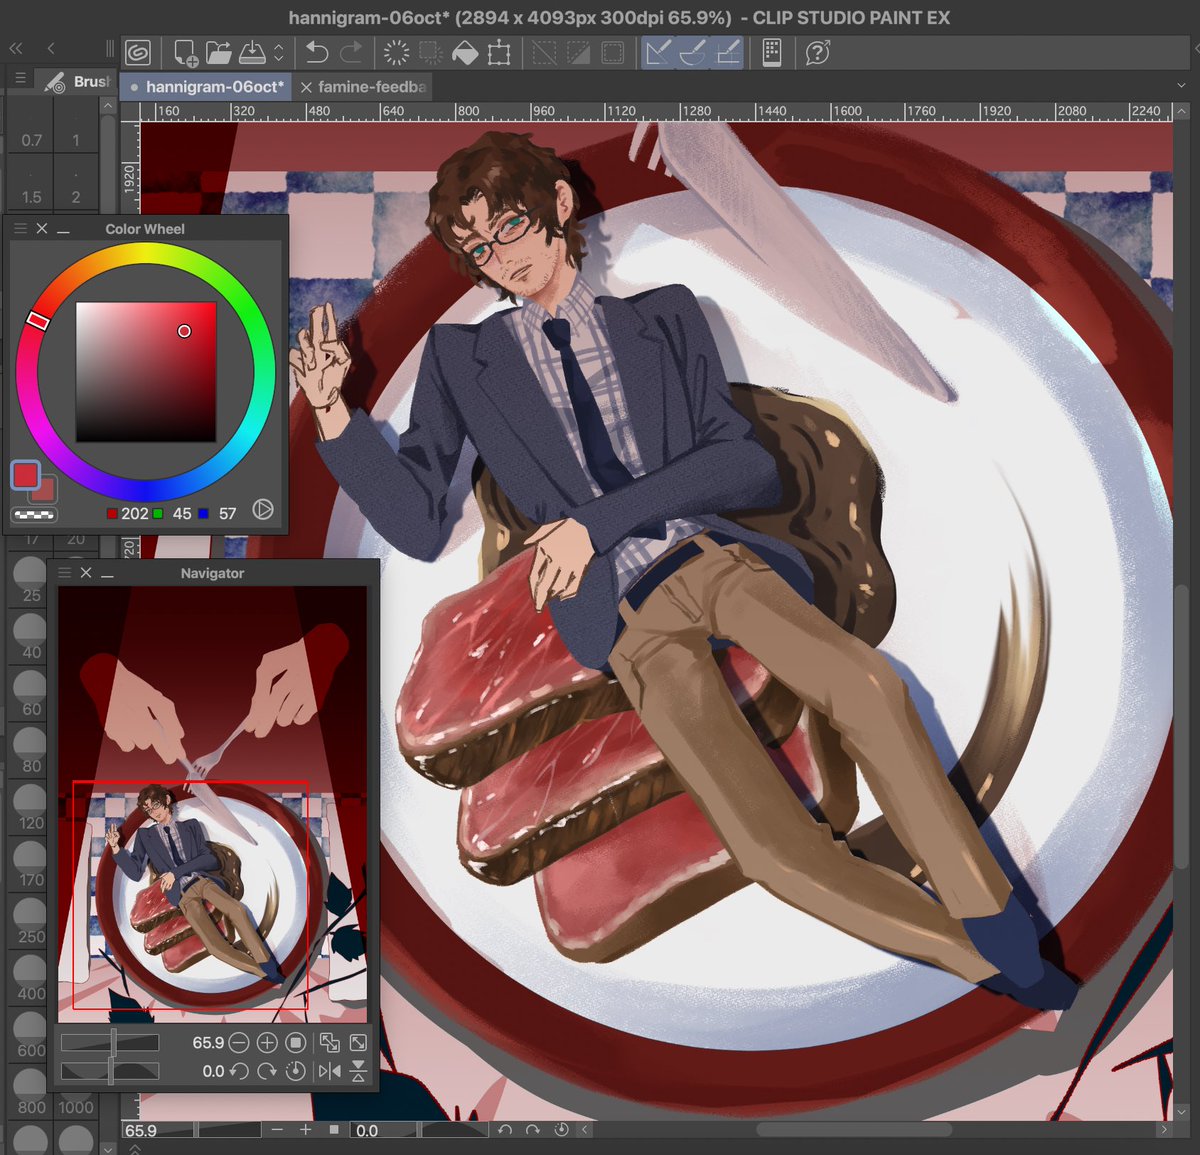Screen dimensions: 1200x1155
Task: Toggle Snap to Ruler
Action: (x=657, y=52)
